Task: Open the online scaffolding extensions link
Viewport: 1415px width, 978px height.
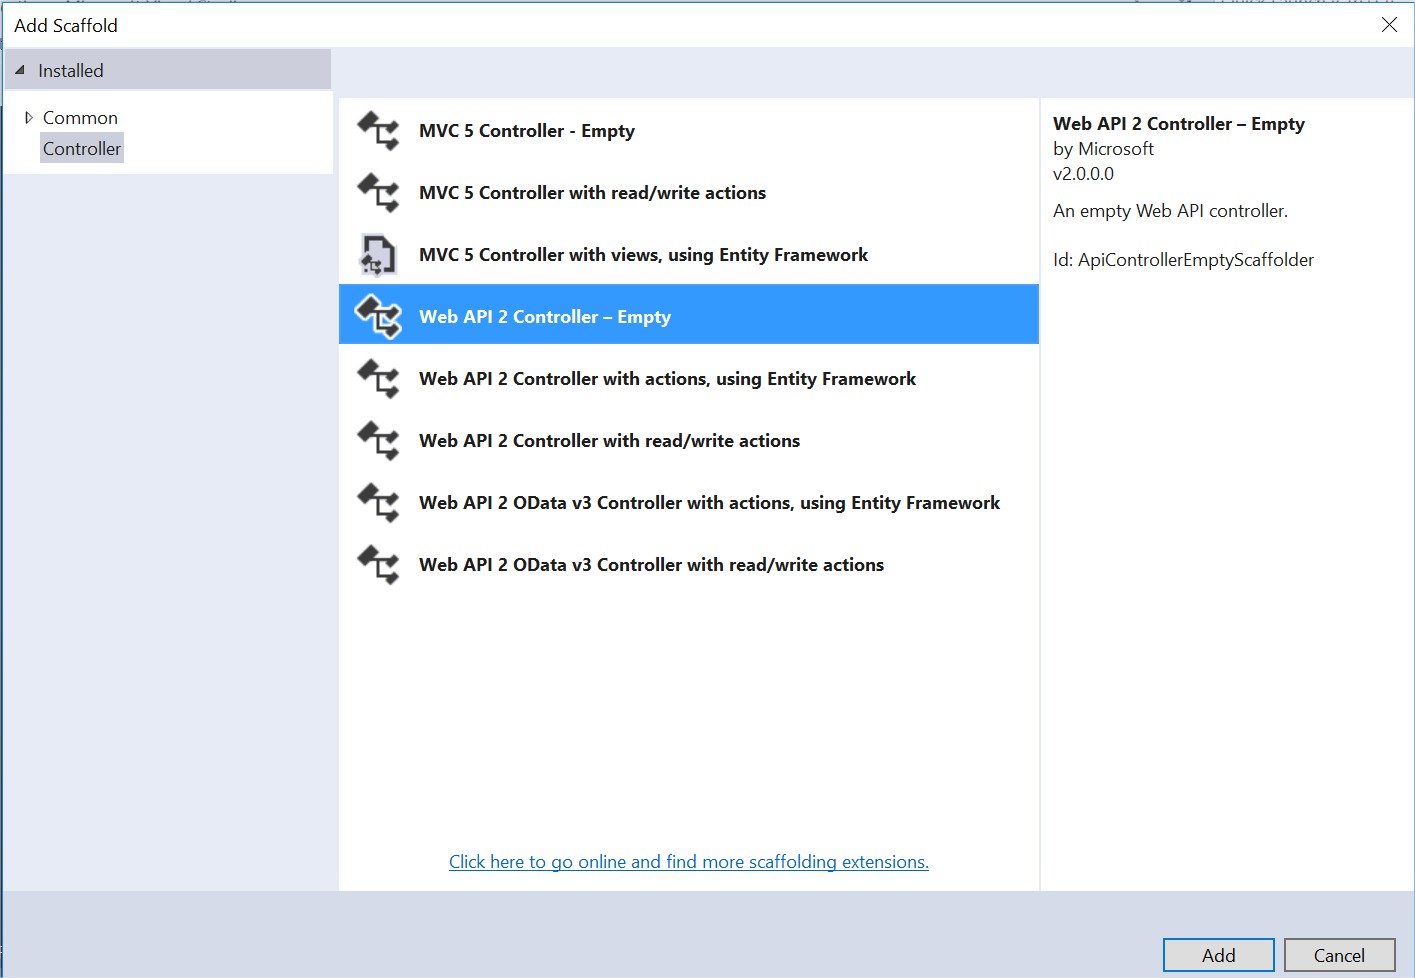Action: [688, 861]
